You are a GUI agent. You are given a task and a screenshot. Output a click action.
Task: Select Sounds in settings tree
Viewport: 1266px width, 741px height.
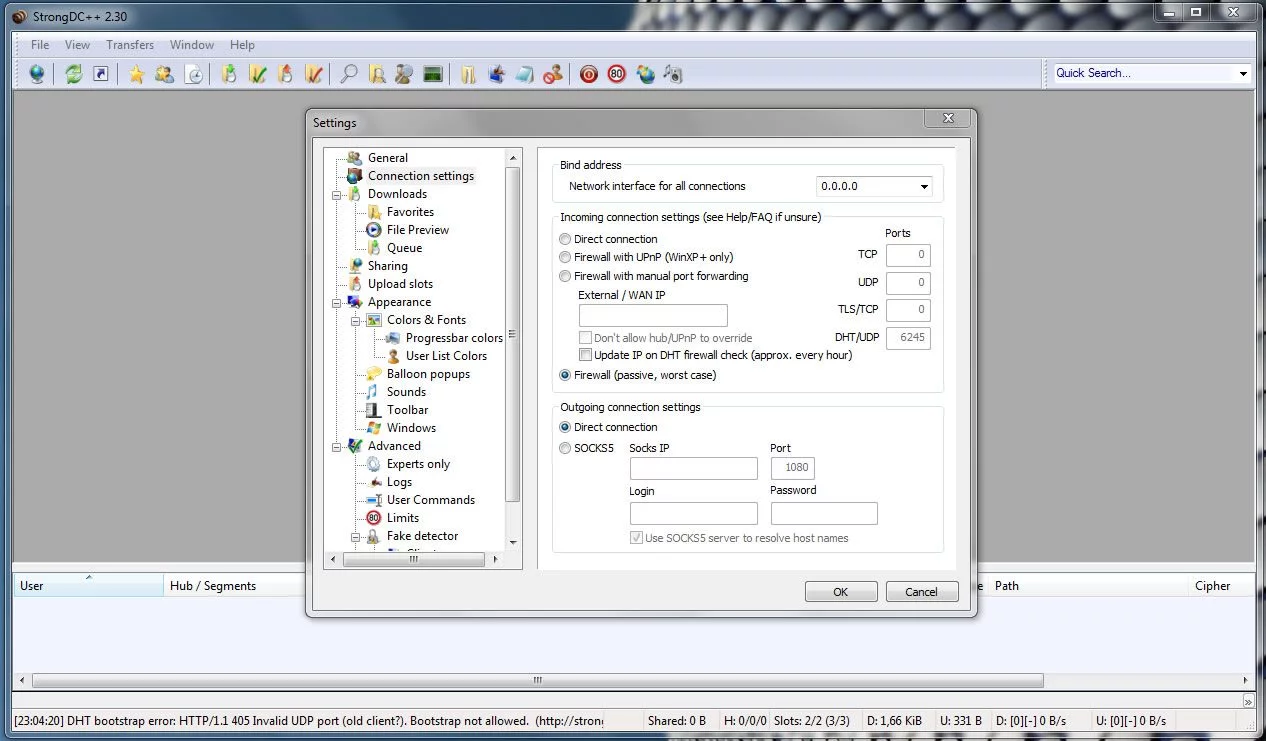[406, 392]
